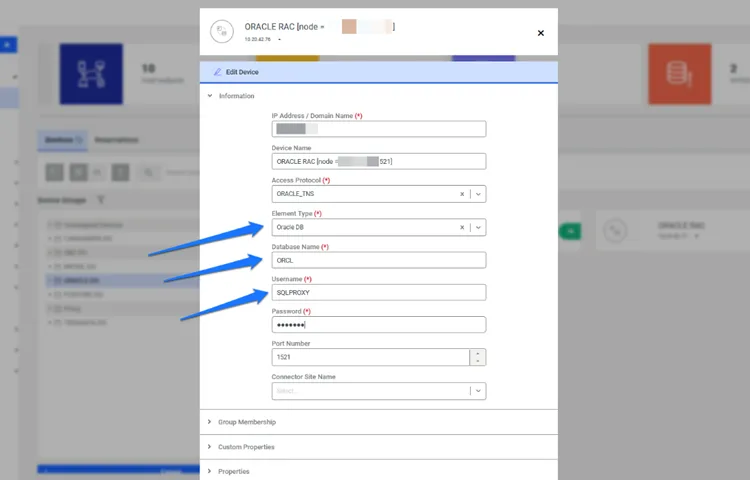750x480 pixels.
Task: Select the Edit Device header bar
Action: (379, 72)
